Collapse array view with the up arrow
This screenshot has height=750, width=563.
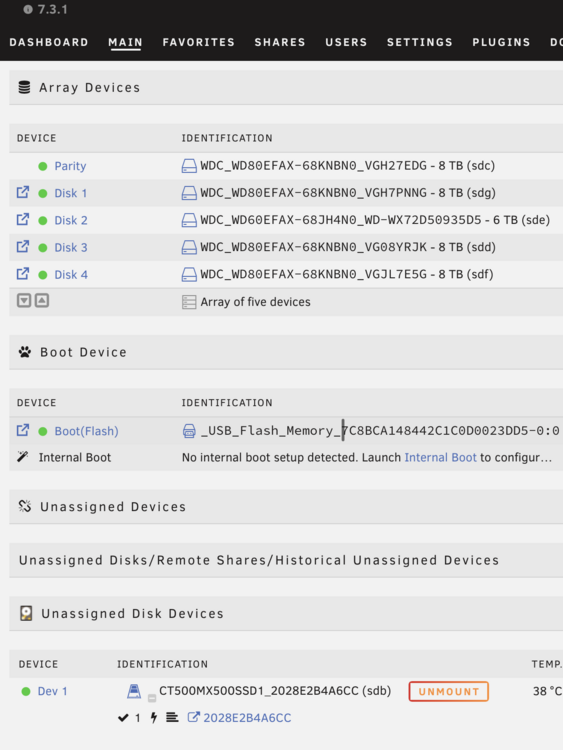42,300
